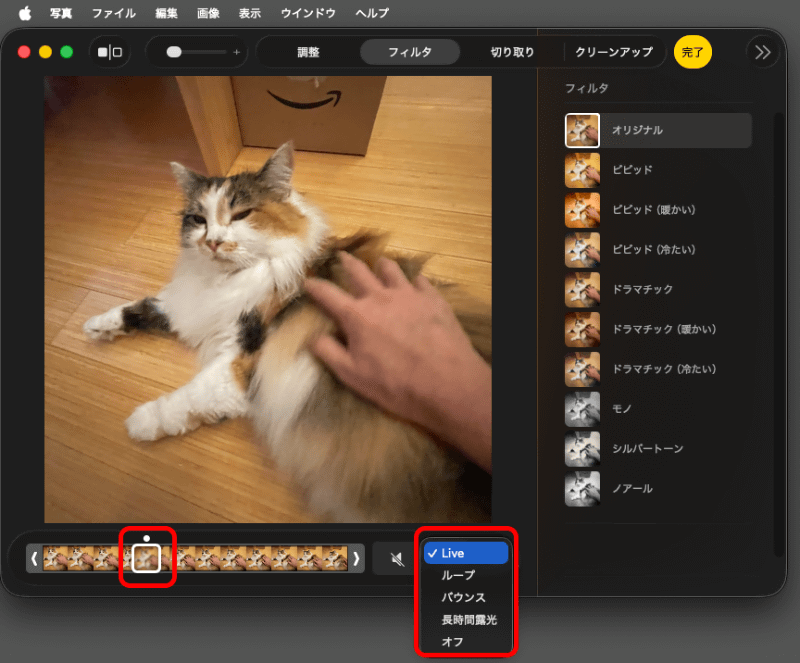
Task: Click the red close window button
Action: [x=23, y=52]
